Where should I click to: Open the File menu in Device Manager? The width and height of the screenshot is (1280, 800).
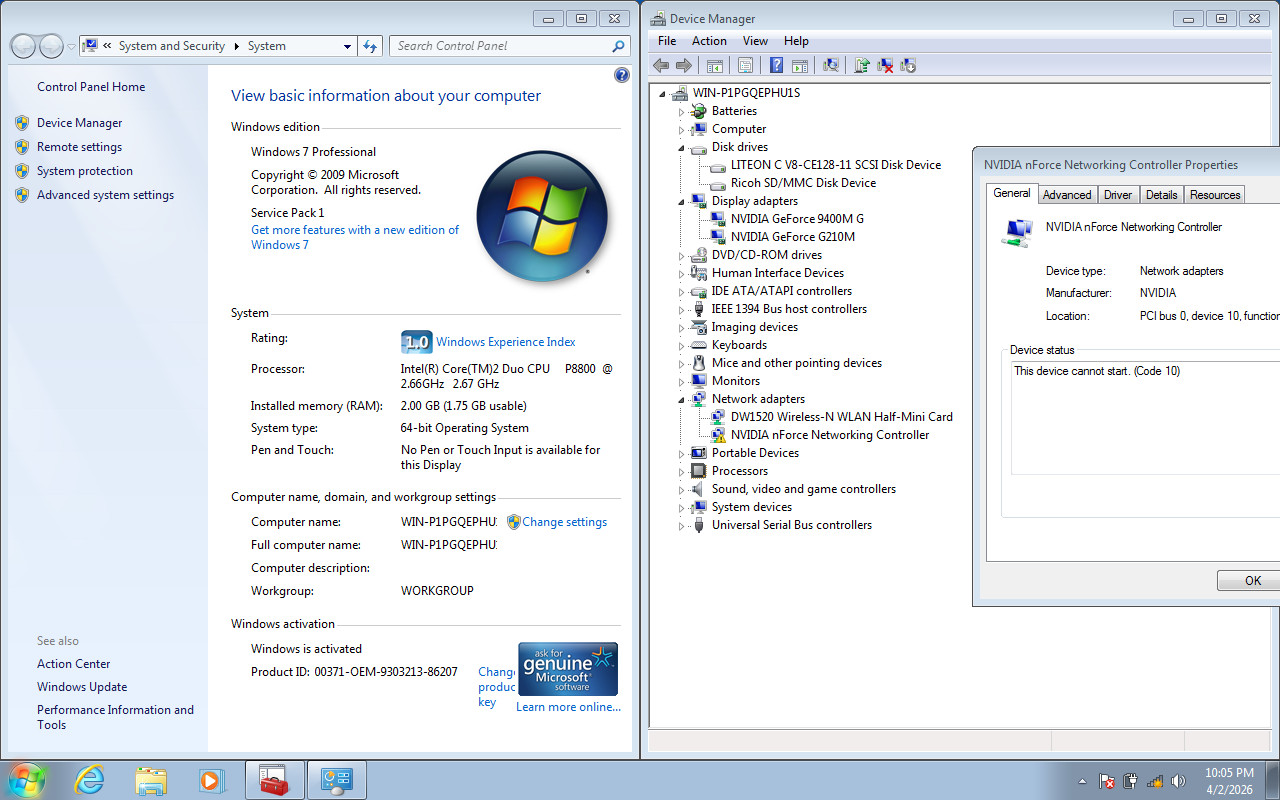tap(667, 41)
